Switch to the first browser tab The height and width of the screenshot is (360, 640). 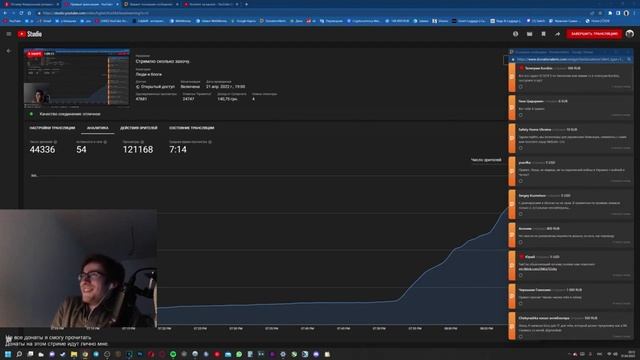(31, 4)
